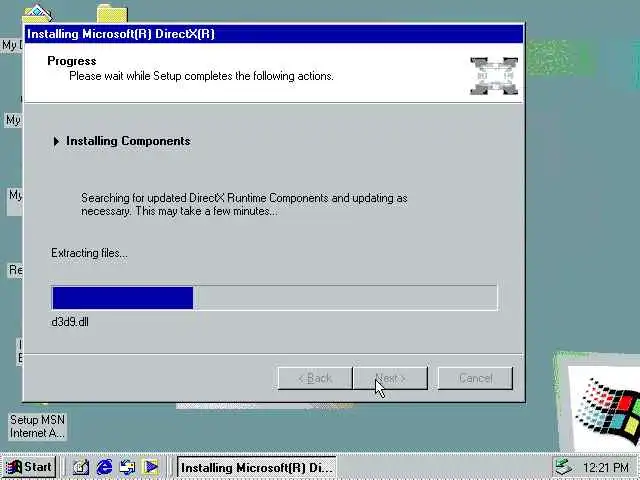Click the 12:21 PM clock
The image size is (640, 480).
click(606, 467)
